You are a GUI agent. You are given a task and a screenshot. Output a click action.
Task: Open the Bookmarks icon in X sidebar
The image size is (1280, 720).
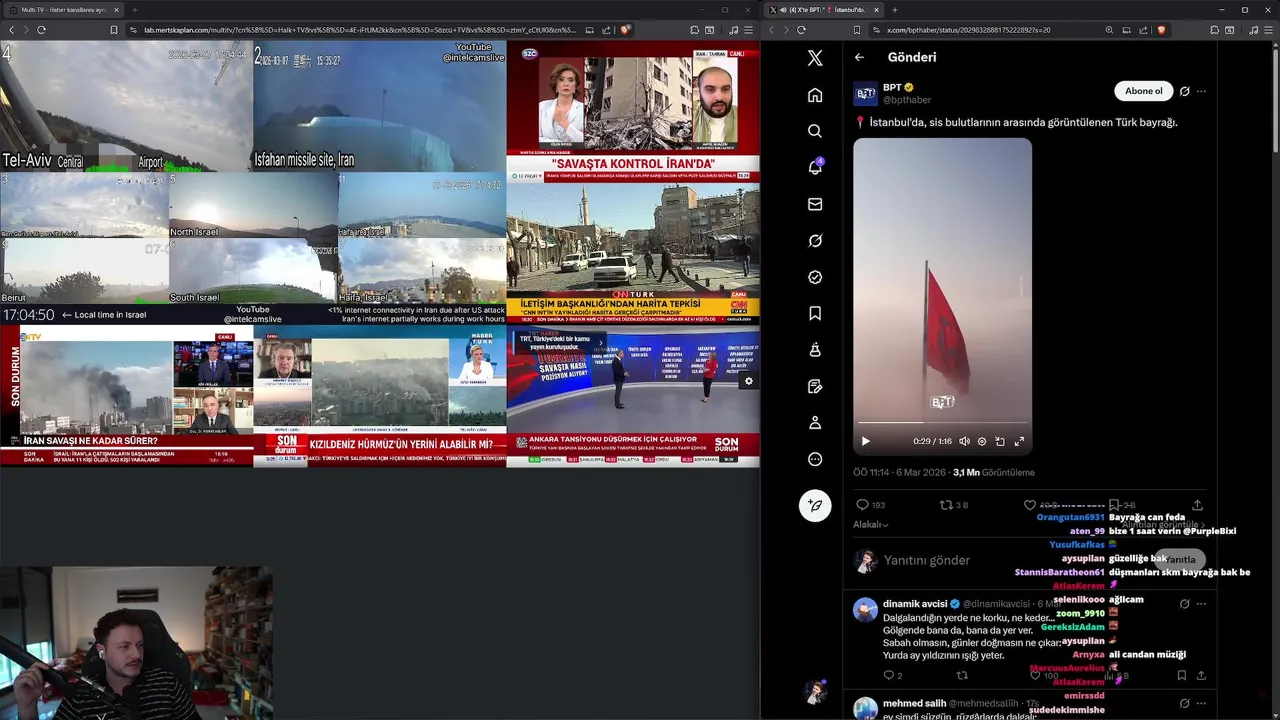click(815, 313)
